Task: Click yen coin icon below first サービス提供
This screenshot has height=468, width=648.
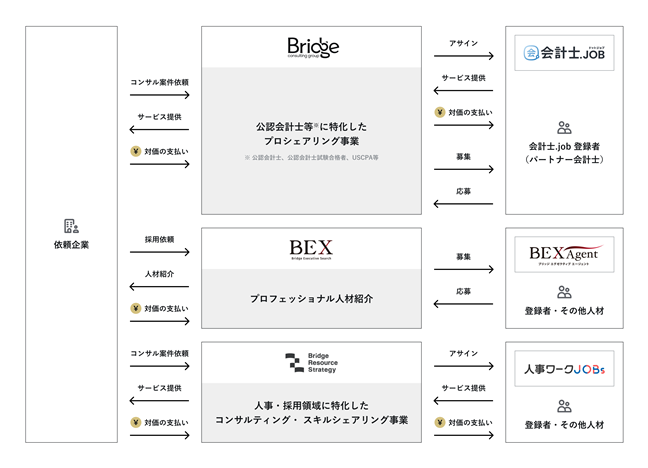Action: (x=136, y=151)
